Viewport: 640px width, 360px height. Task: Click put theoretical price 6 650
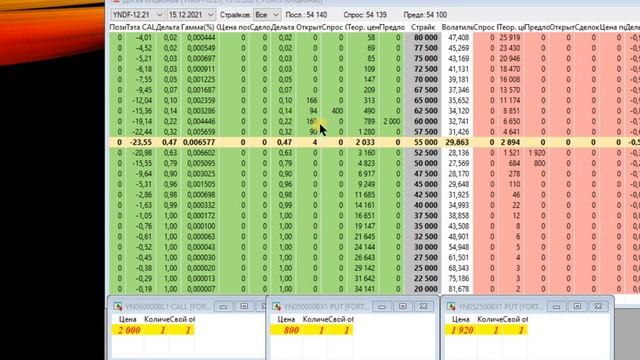click(x=512, y=121)
